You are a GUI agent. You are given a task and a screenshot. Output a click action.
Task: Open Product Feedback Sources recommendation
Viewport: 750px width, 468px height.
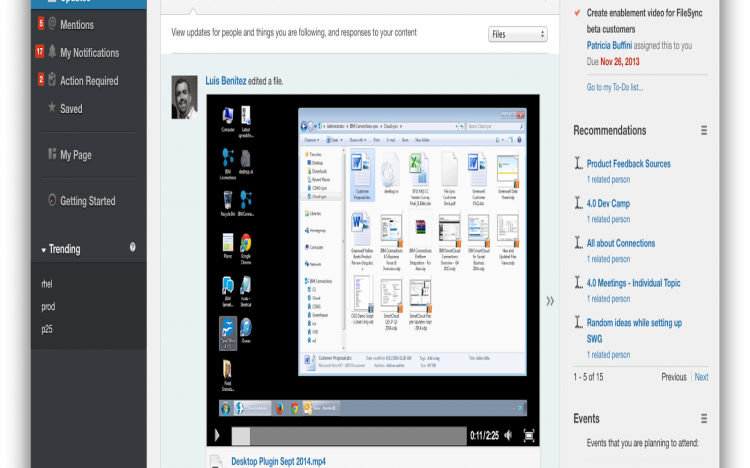(x=629, y=164)
